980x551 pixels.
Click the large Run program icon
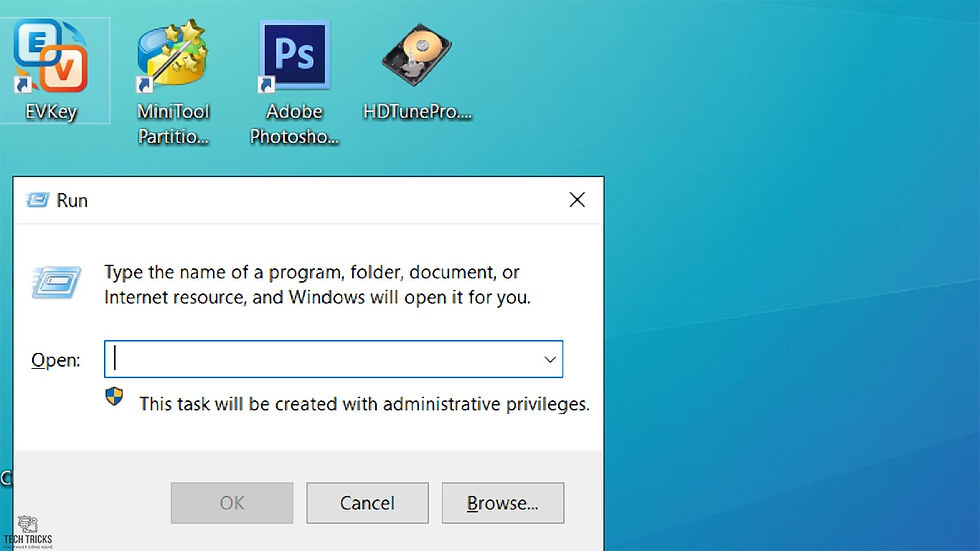pyautogui.click(x=56, y=282)
